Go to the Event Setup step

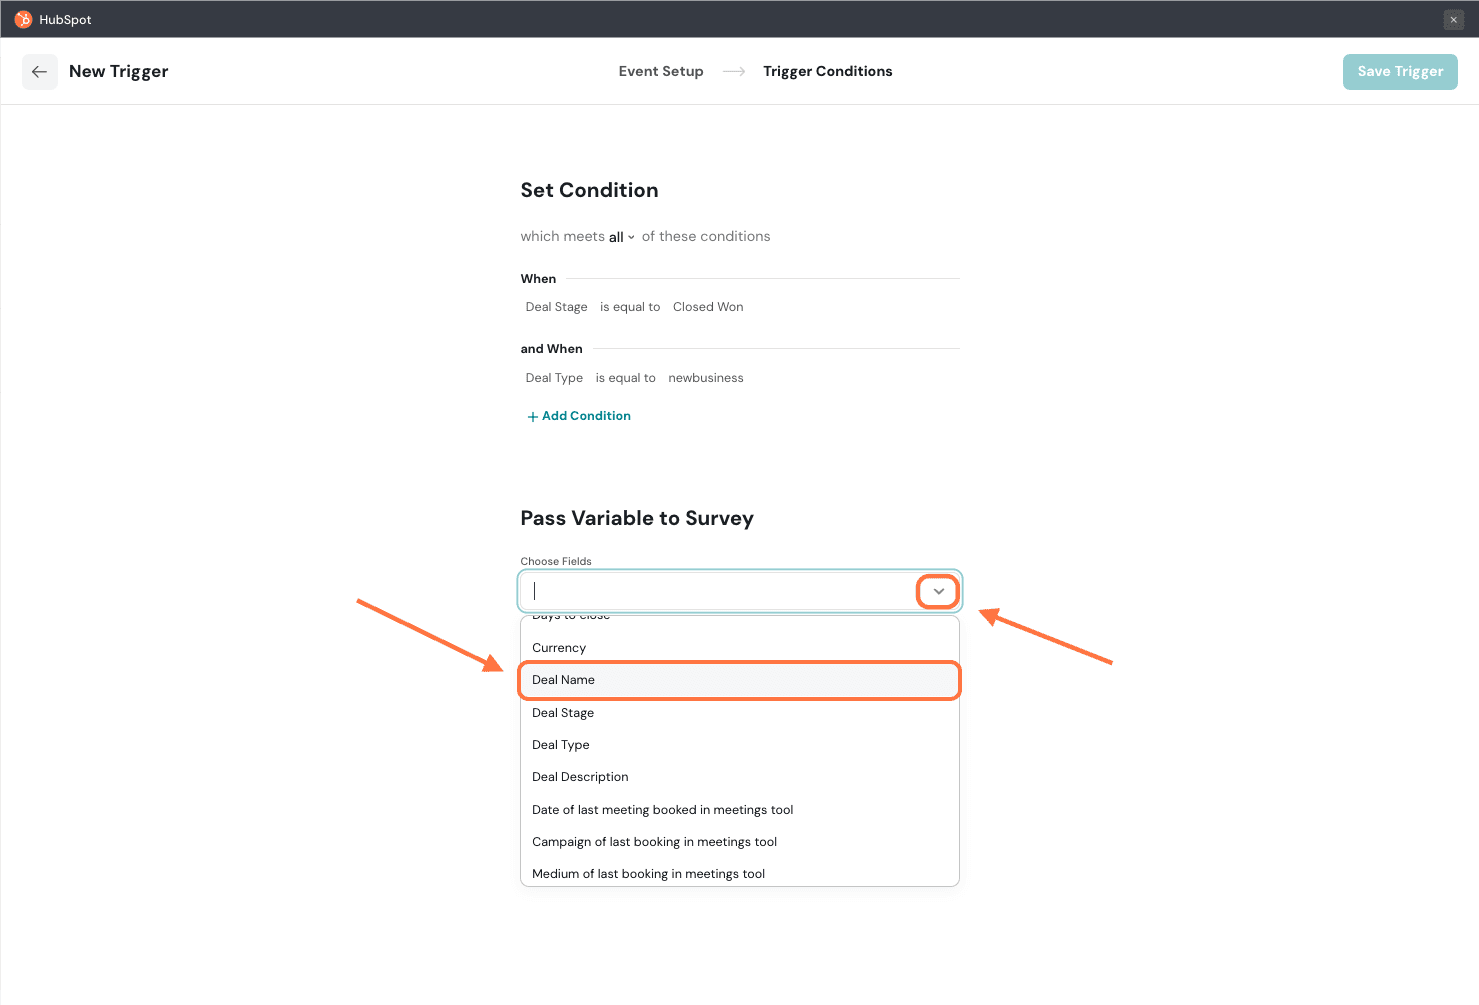tap(660, 72)
